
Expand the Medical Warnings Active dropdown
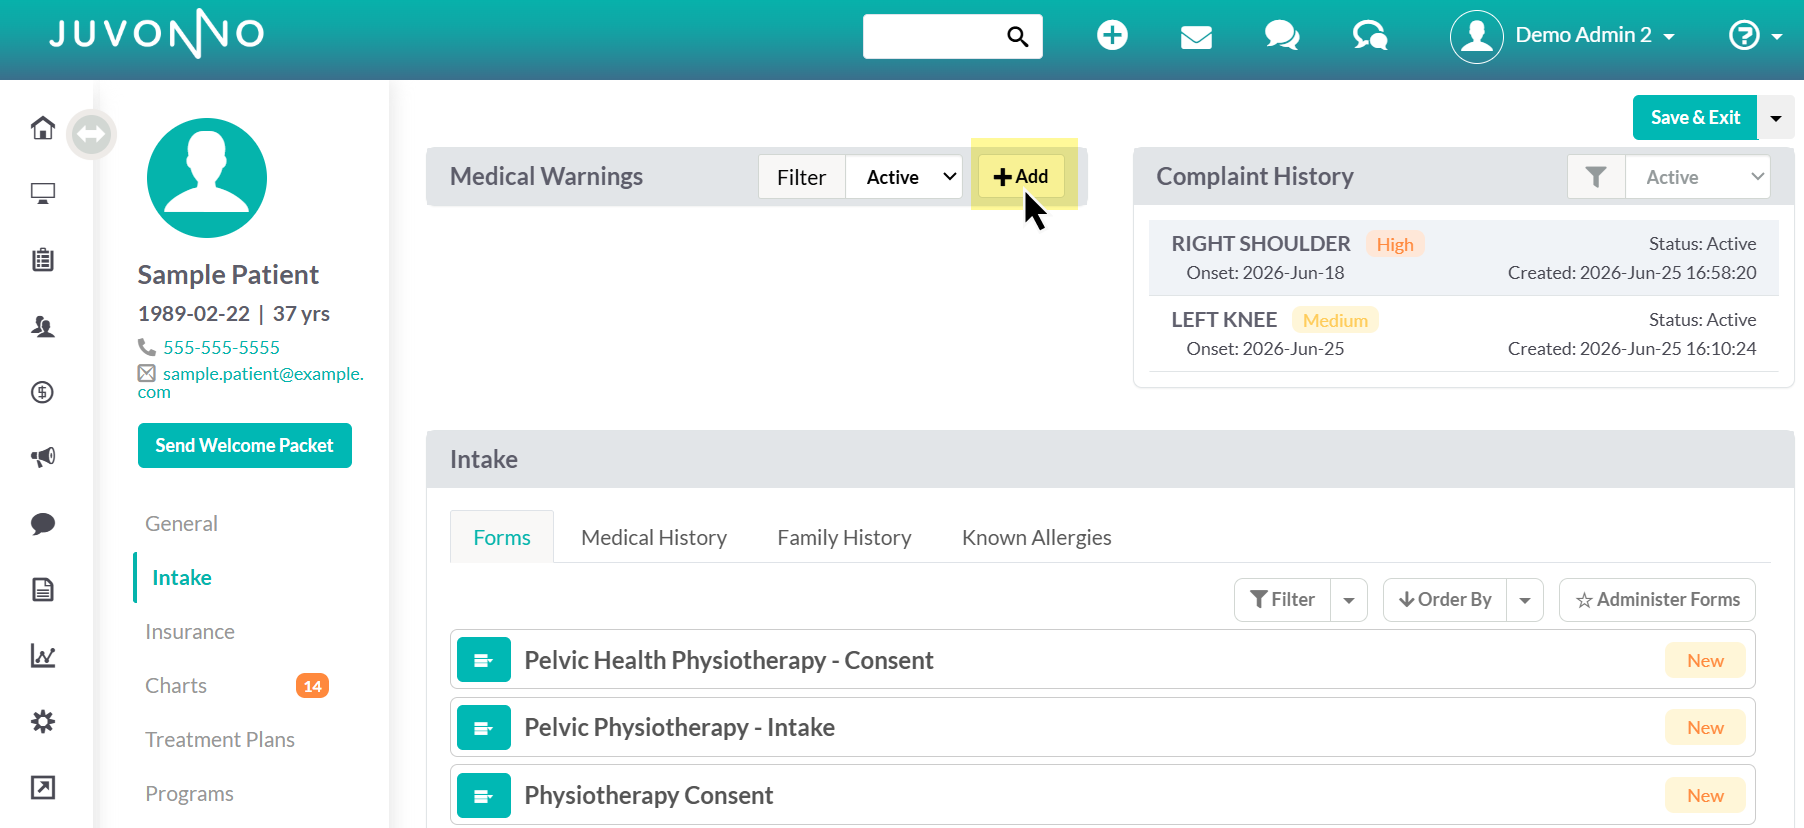(x=904, y=177)
